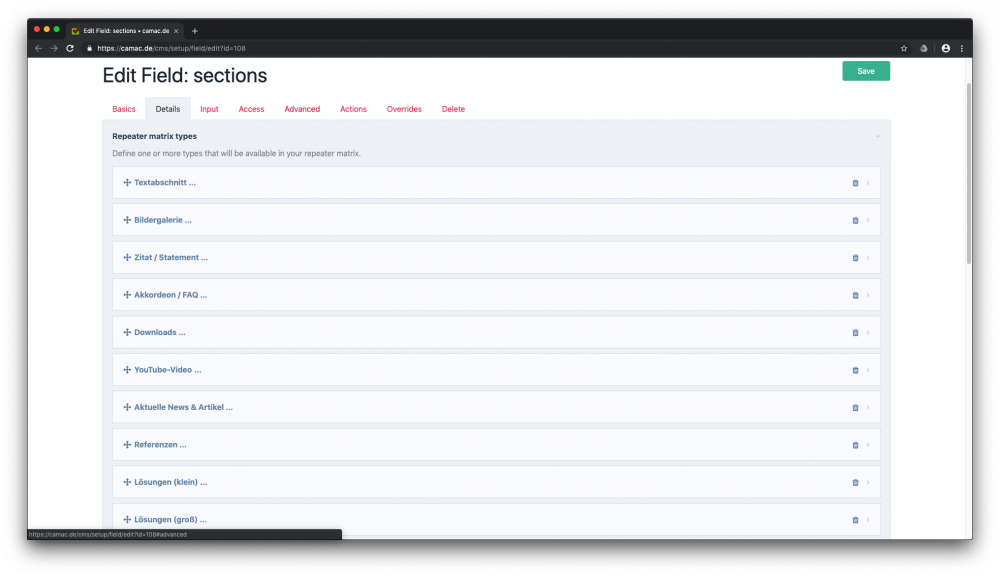1000x576 pixels.
Task: Click the drag handle of Zitat / Statement
Action: (x=127, y=258)
